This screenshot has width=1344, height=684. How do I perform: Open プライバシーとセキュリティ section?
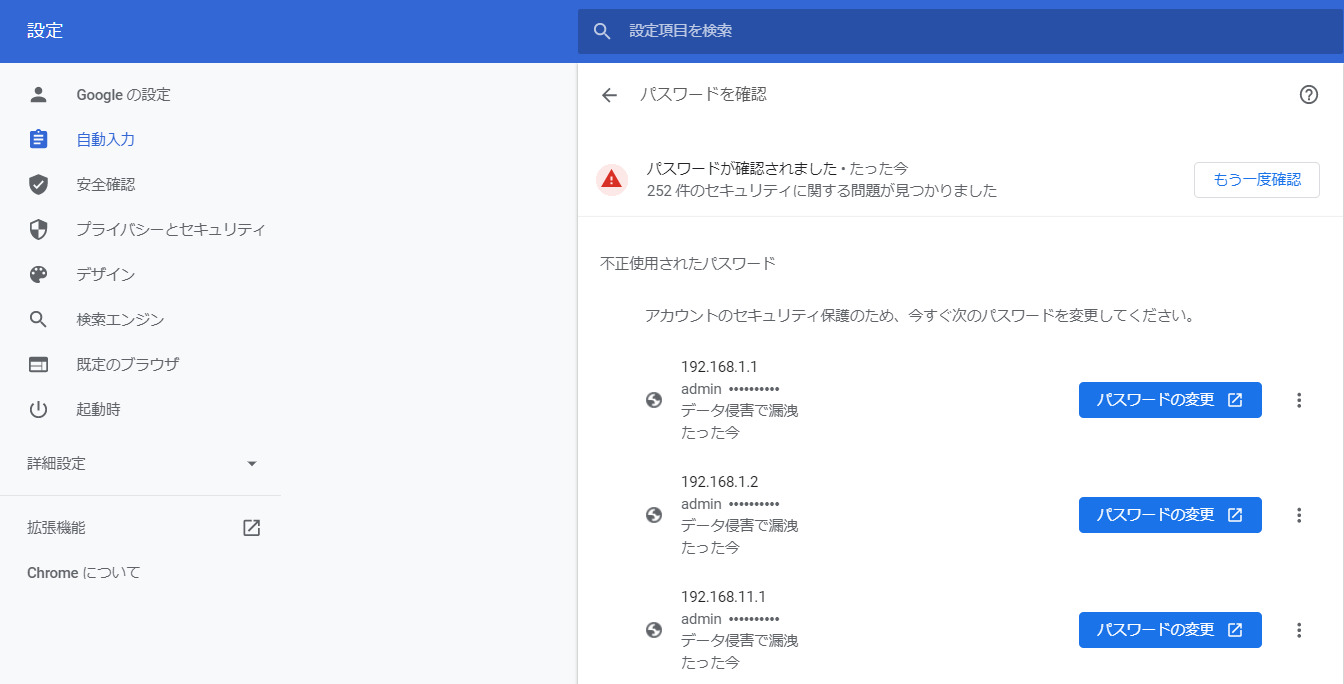point(170,230)
